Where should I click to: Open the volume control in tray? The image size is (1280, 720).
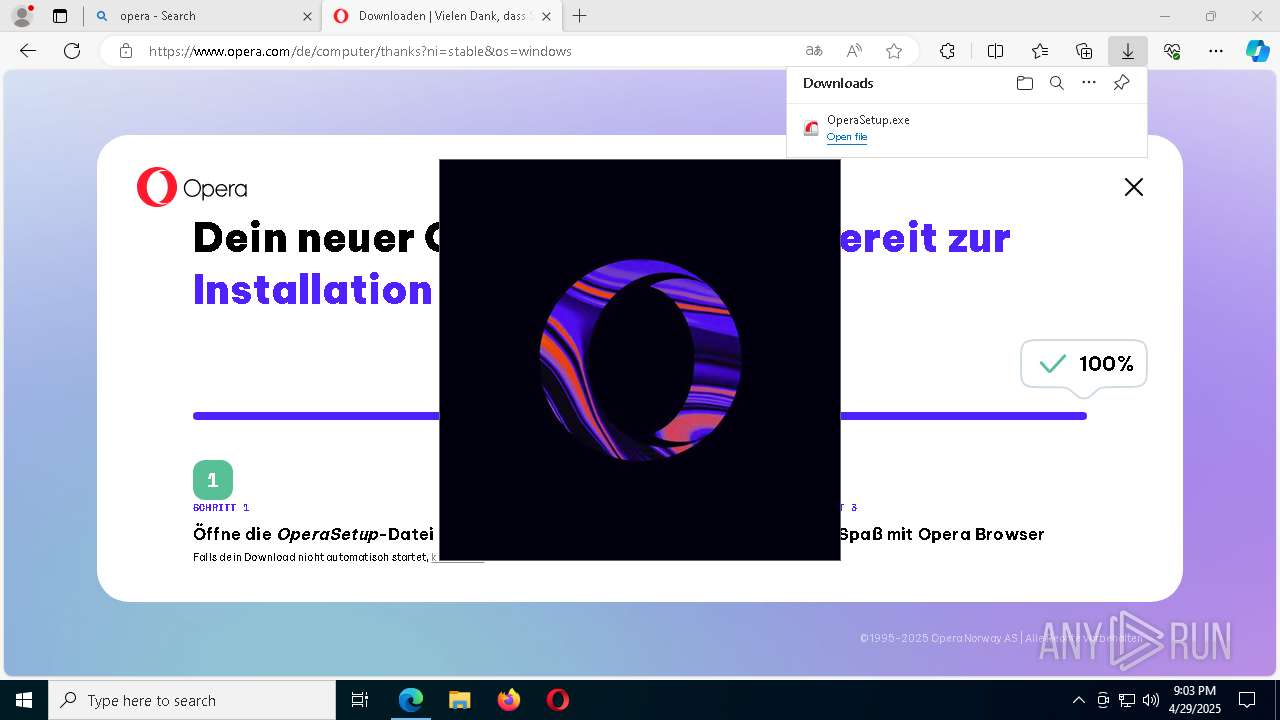(x=1151, y=700)
